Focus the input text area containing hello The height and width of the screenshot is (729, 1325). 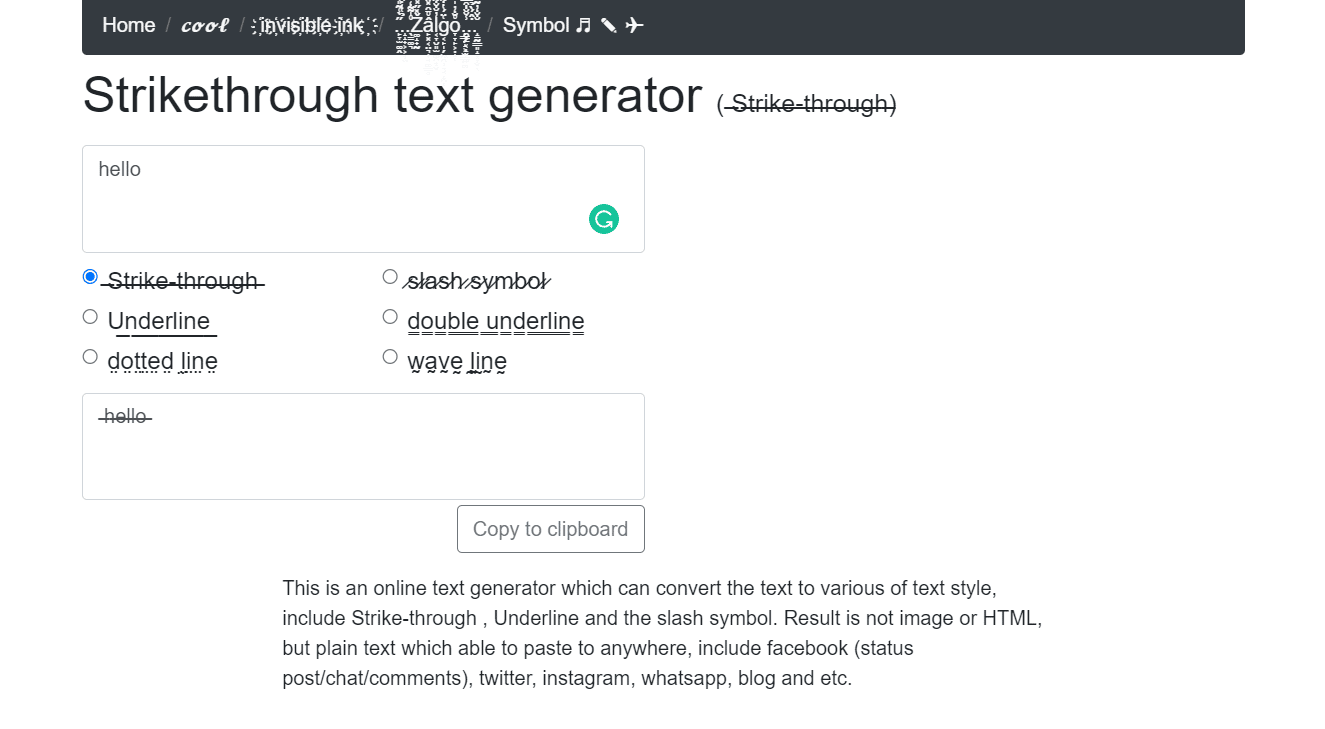pyautogui.click(x=363, y=199)
